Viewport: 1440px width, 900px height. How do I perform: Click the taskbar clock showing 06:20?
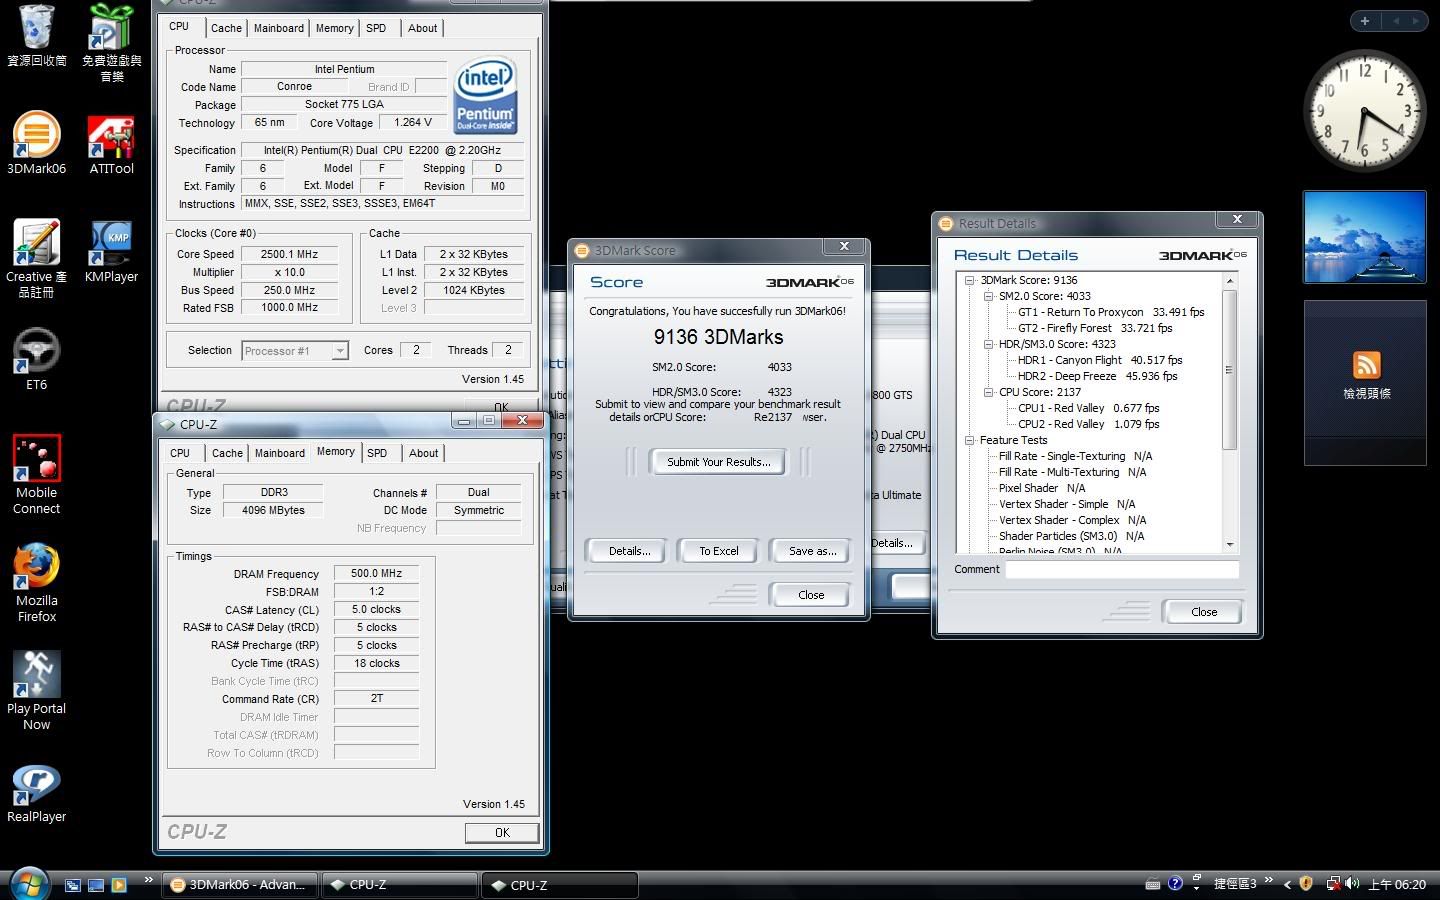(1397, 885)
